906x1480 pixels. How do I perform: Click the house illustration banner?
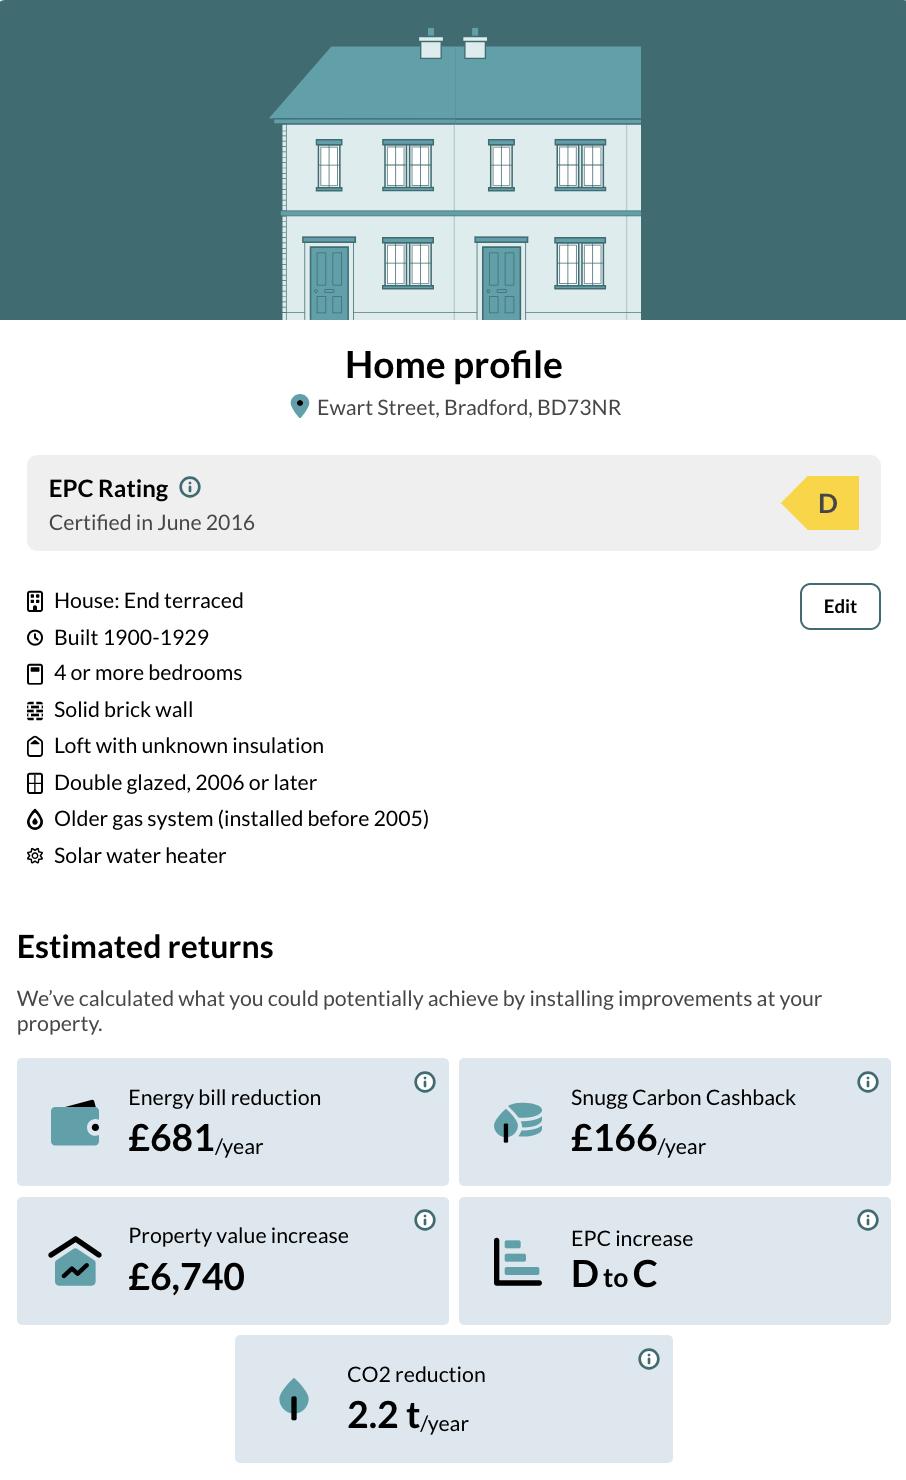[x=453, y=160]
